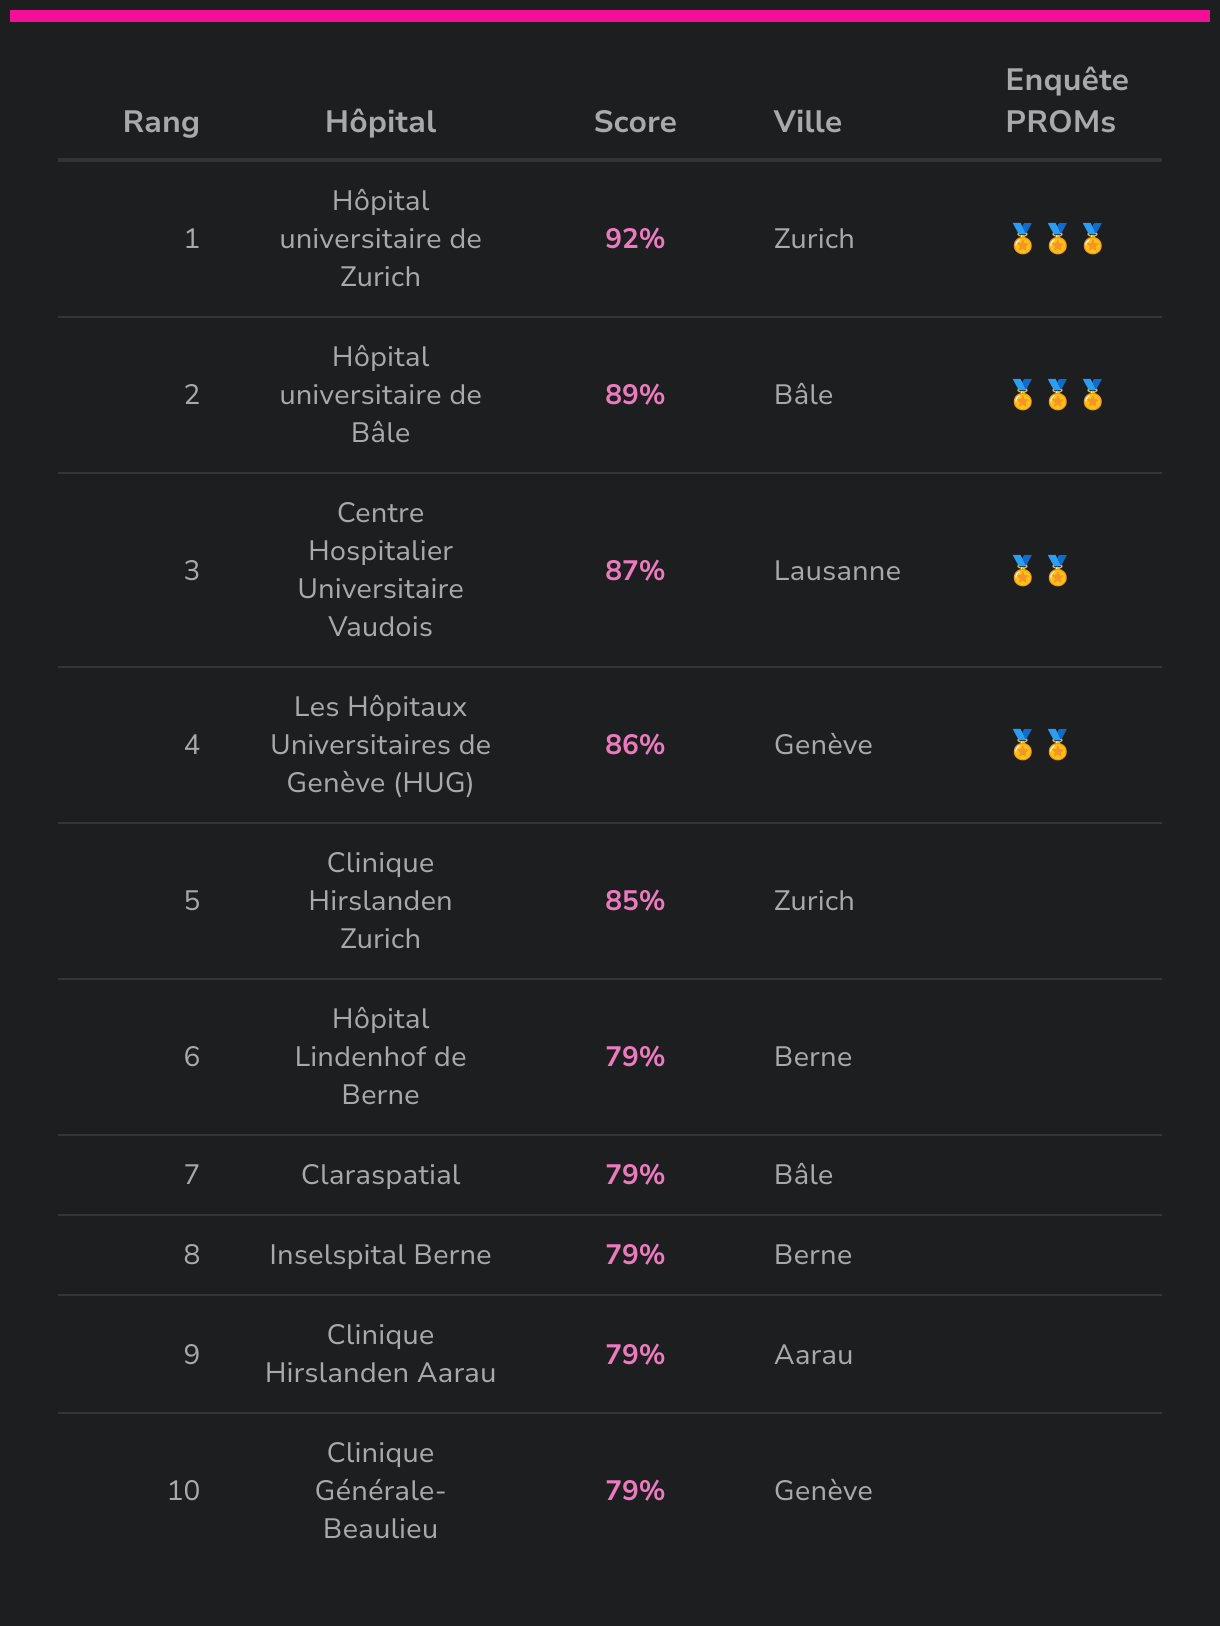
Task: Click the medal icons in the HUG row
Action: [1040, 745]
